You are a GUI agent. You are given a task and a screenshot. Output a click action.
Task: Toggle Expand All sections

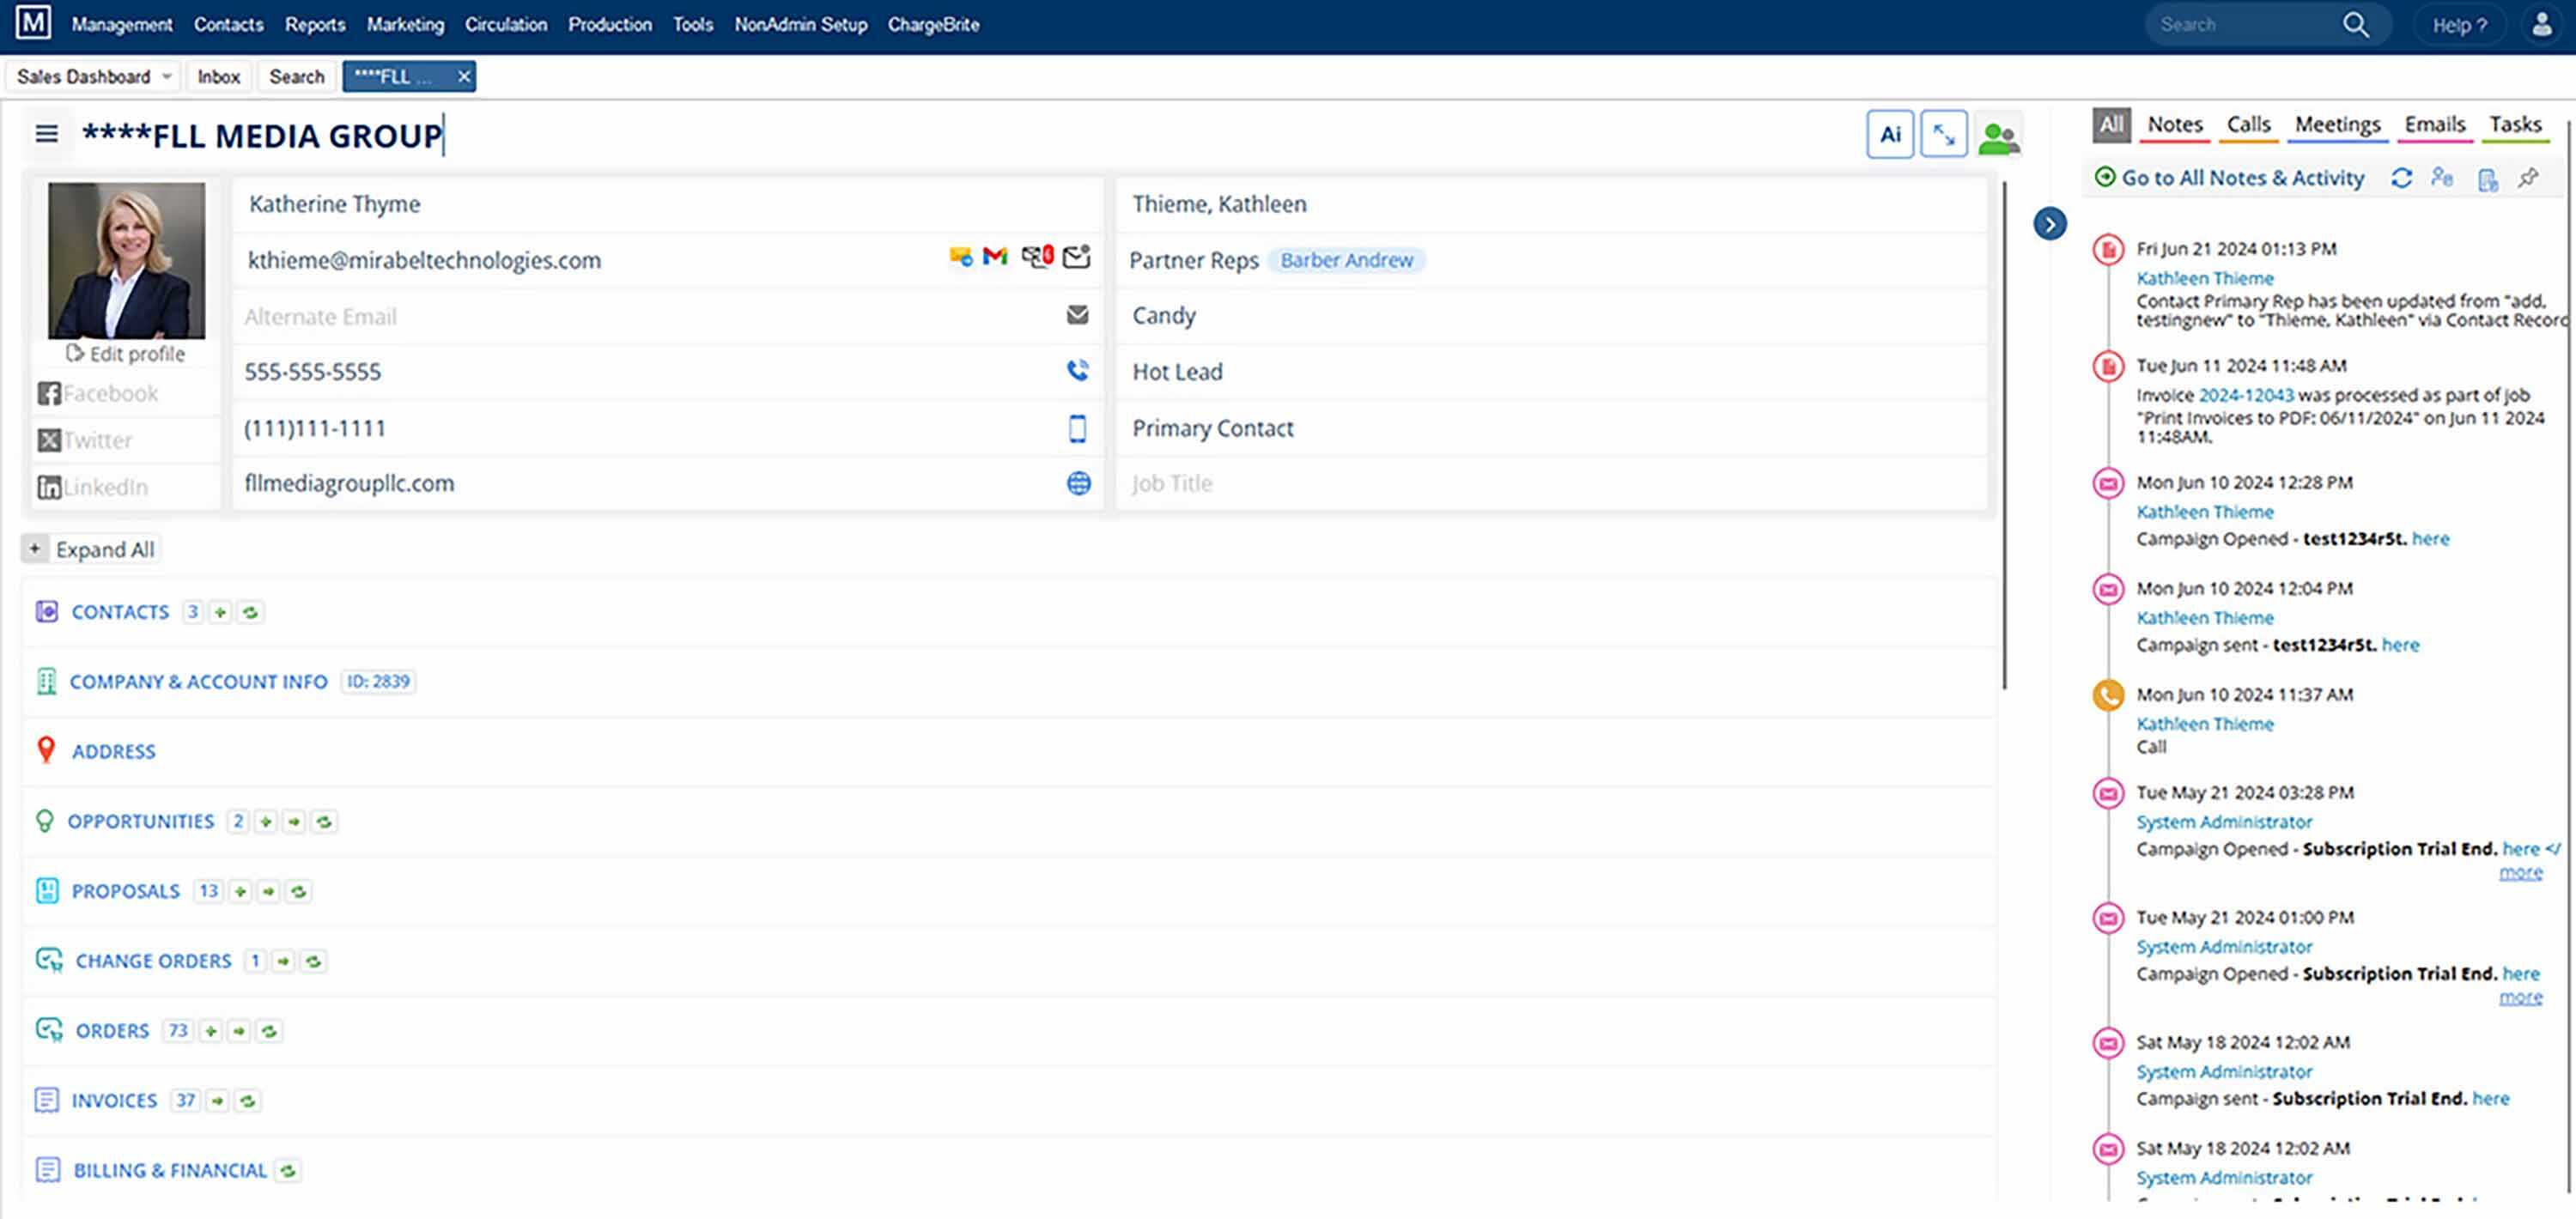(92, 549)
